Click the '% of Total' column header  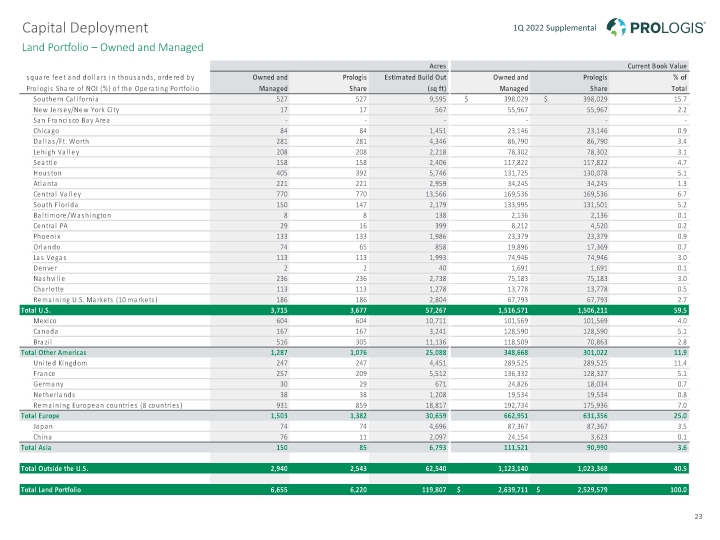coord(680,83)
